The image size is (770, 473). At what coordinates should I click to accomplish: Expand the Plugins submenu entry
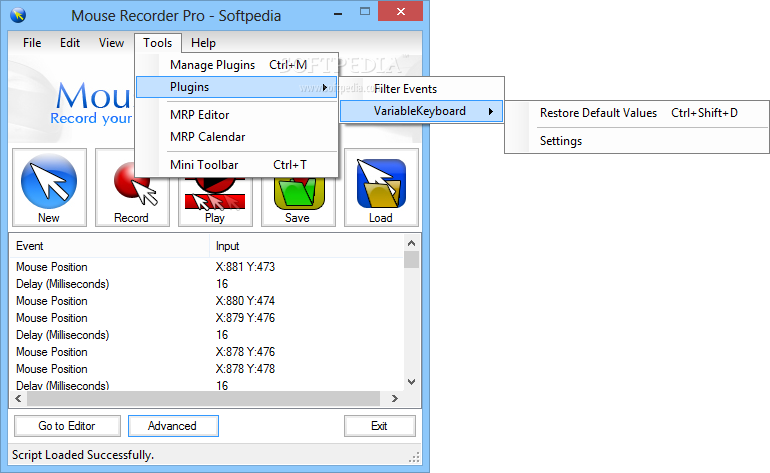tap(237, 87)
